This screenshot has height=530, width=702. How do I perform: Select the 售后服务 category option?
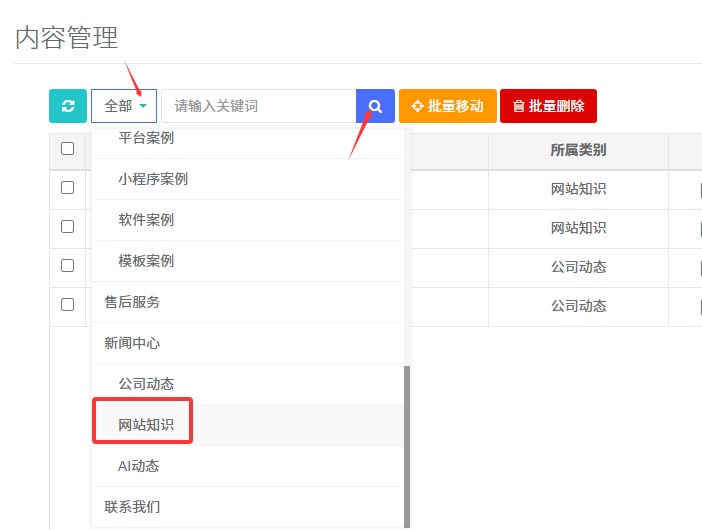click(x=132, y=302)
